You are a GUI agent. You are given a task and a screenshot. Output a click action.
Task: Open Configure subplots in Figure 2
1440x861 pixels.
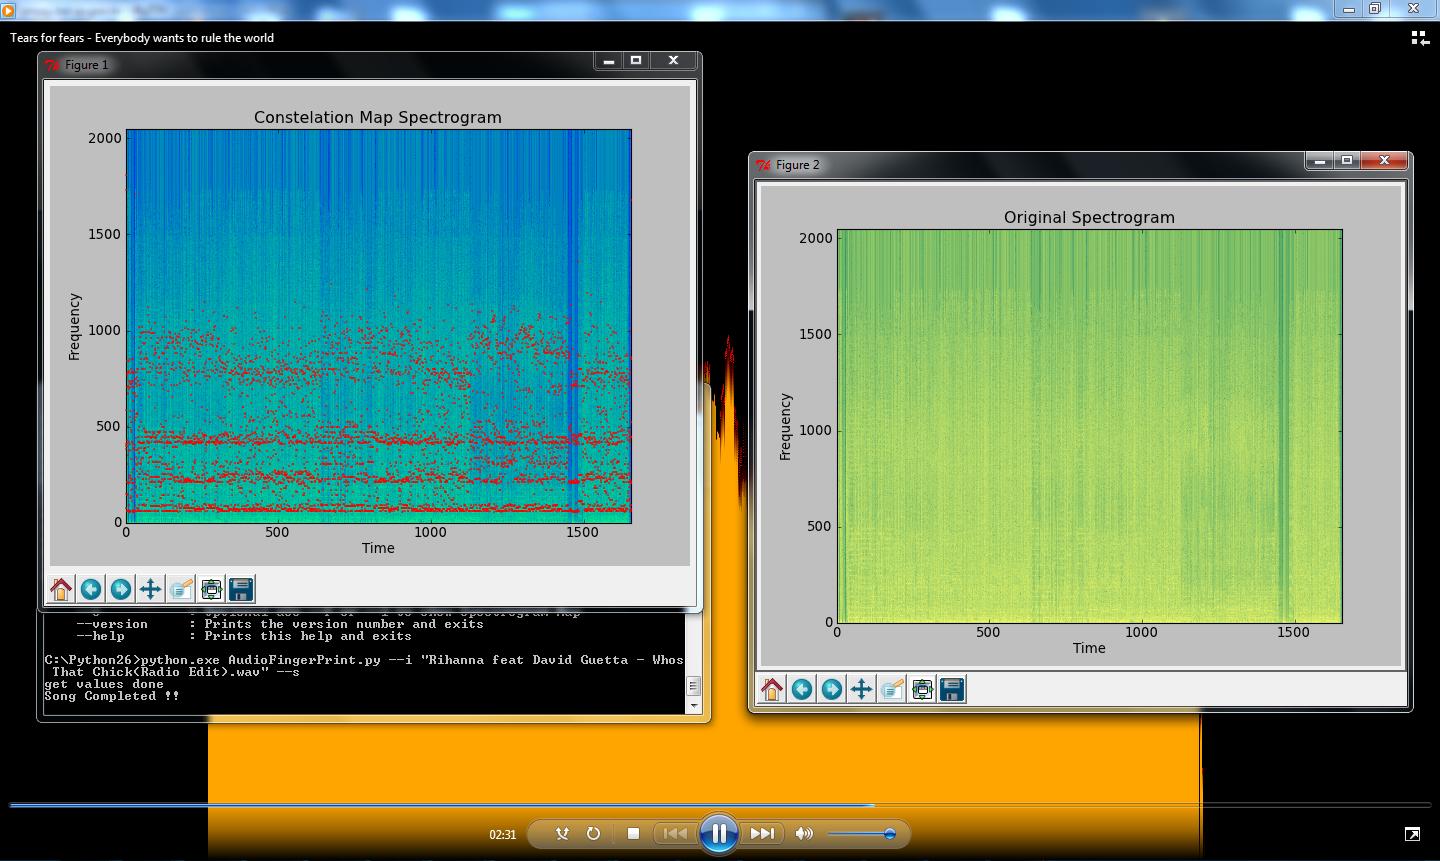(x=922, y=689)
